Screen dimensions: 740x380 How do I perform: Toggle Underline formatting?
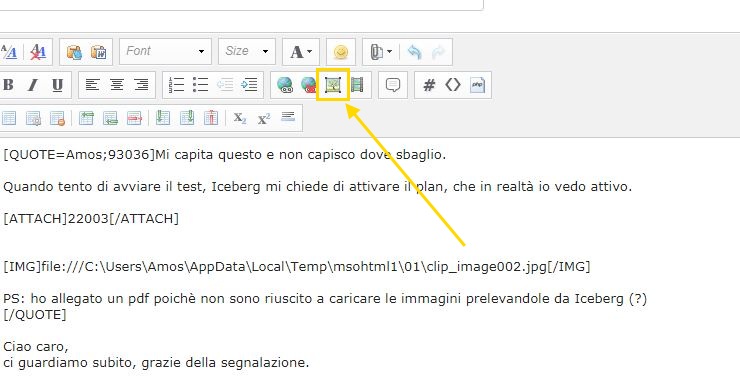[58, 85]
